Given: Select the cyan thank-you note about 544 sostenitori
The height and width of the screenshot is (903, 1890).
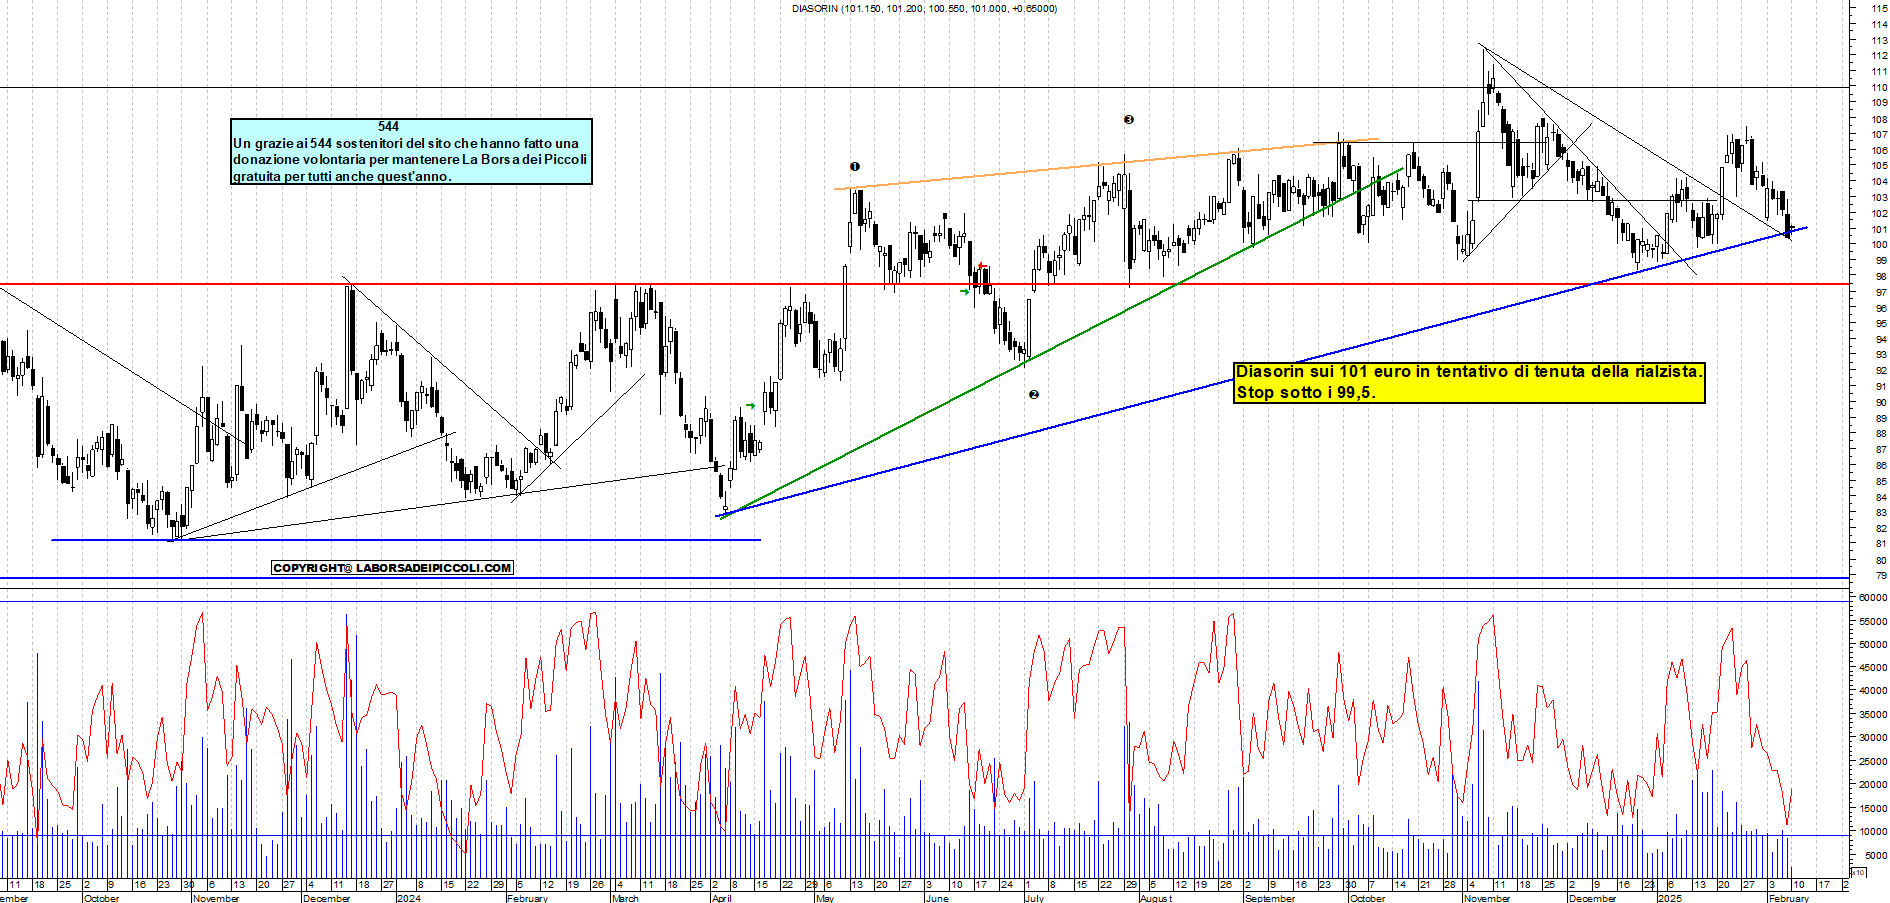Looking at the screenshot, I should pyautogui.click(x=411, y=151).
